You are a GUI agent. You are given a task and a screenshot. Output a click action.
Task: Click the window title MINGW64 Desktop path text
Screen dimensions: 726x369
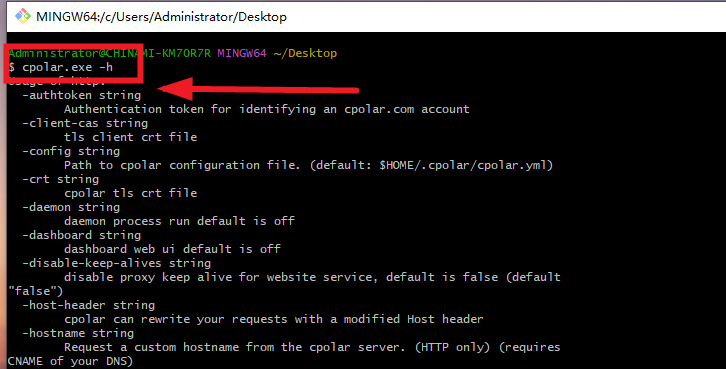tap(161, 17)
